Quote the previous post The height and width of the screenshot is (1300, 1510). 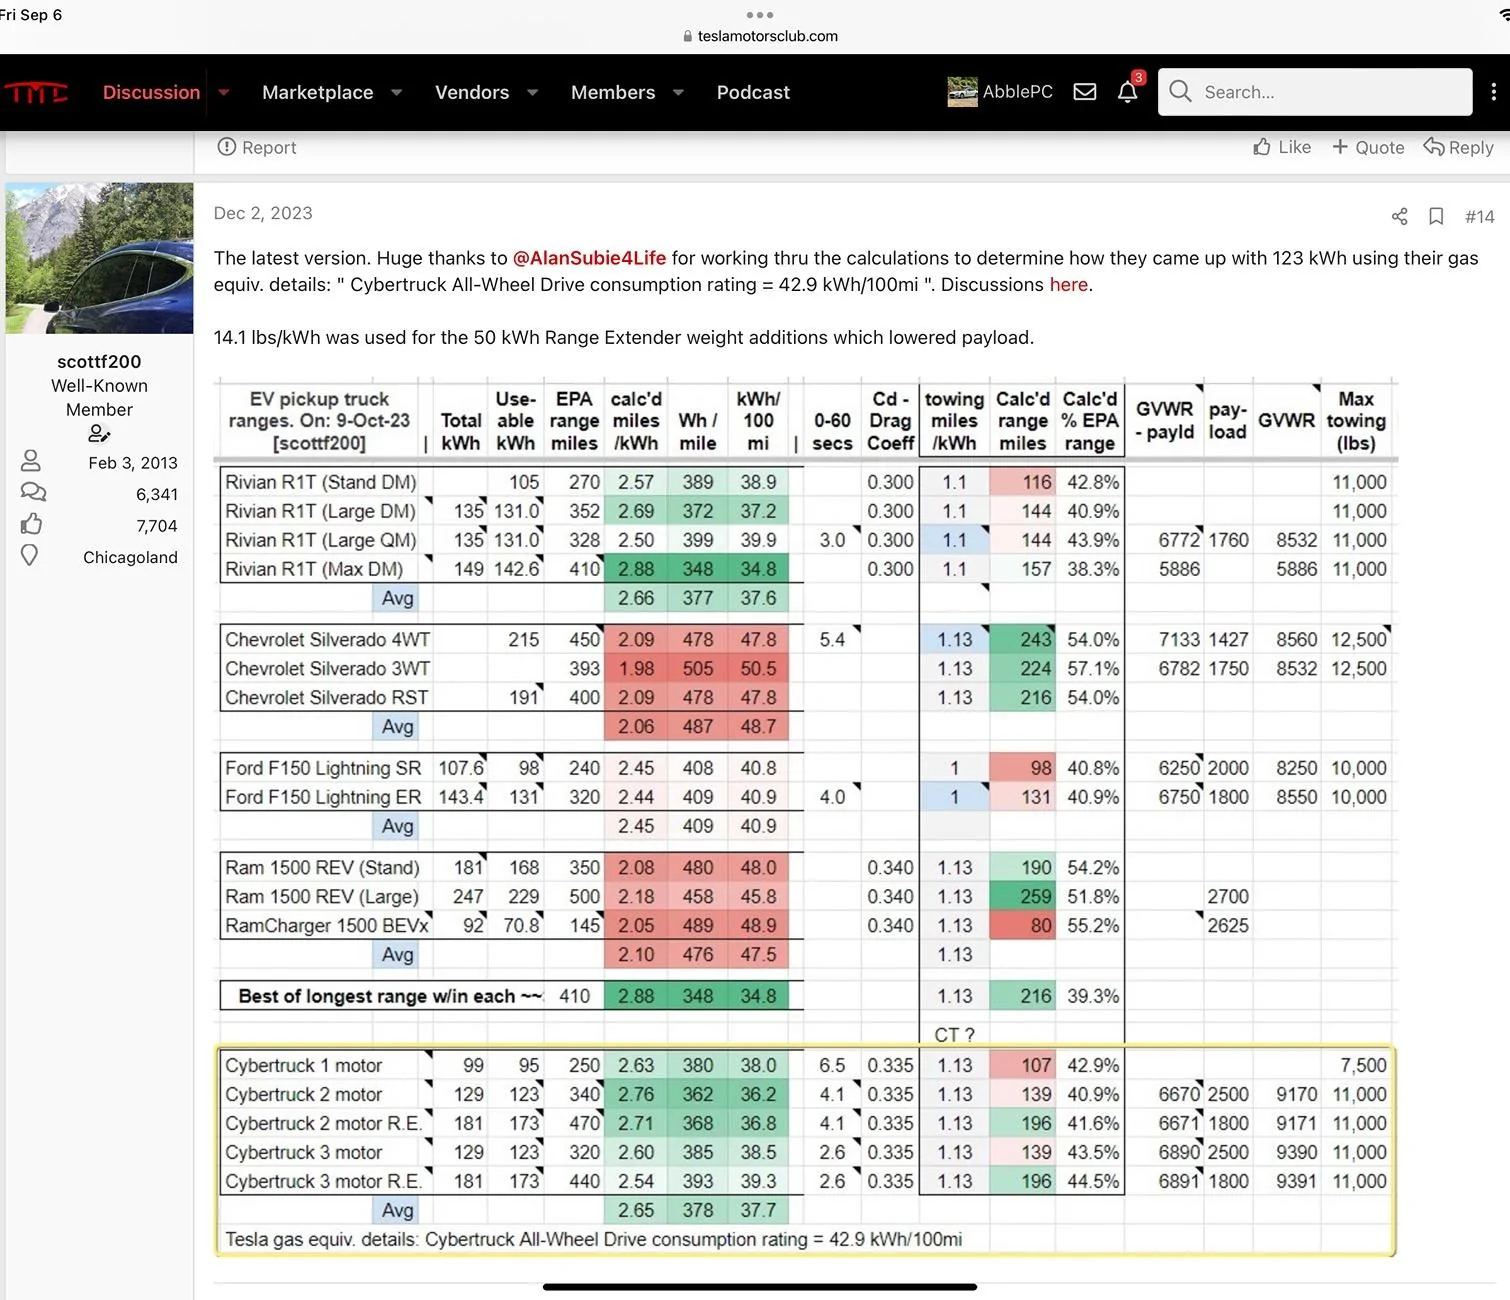(1368, 147)
